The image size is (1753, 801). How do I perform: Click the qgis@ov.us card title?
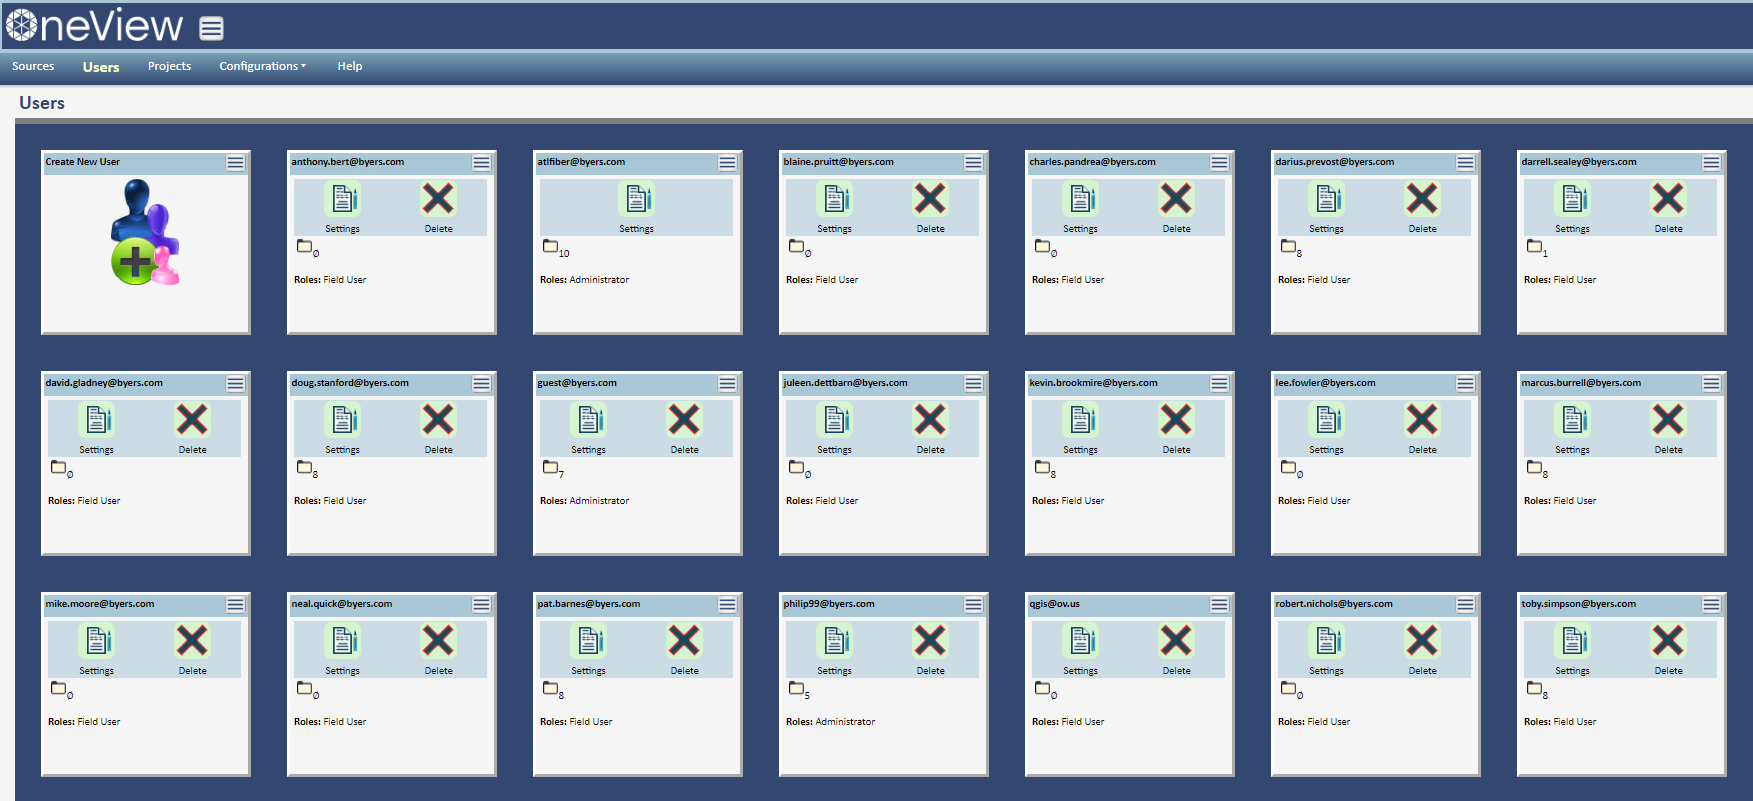1054,604
